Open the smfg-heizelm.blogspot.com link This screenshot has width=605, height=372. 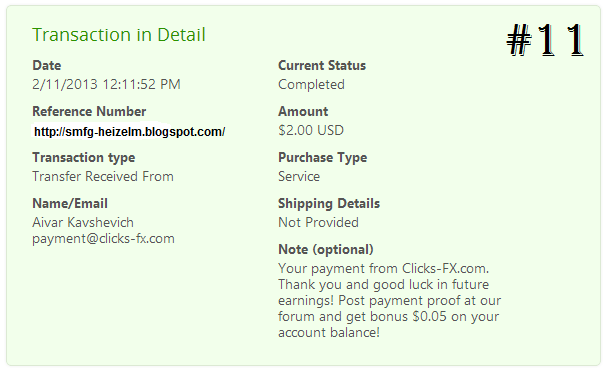(130, 132)
